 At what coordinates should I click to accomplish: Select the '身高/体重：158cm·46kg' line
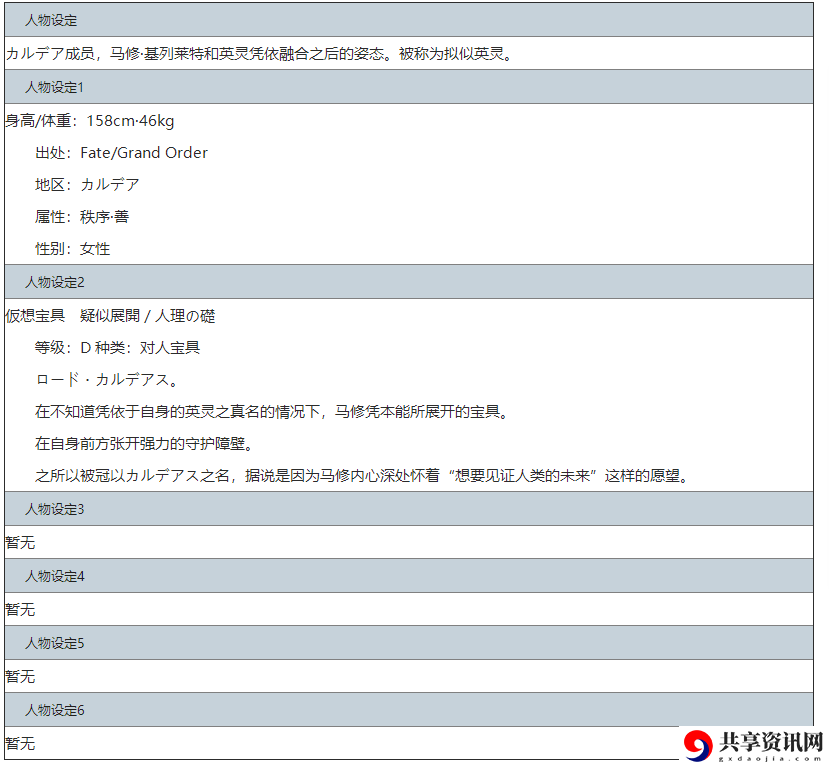90,121
